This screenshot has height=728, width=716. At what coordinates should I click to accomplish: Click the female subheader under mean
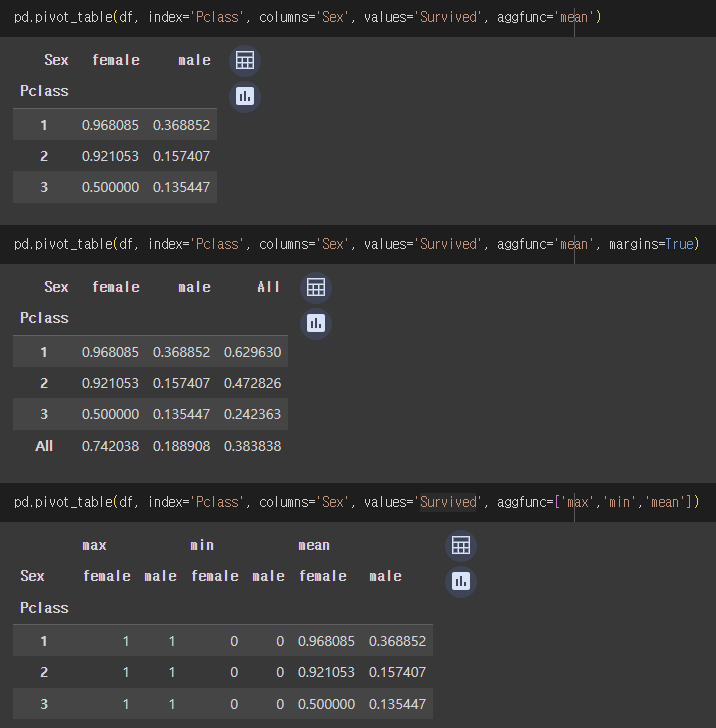[322, 576]
